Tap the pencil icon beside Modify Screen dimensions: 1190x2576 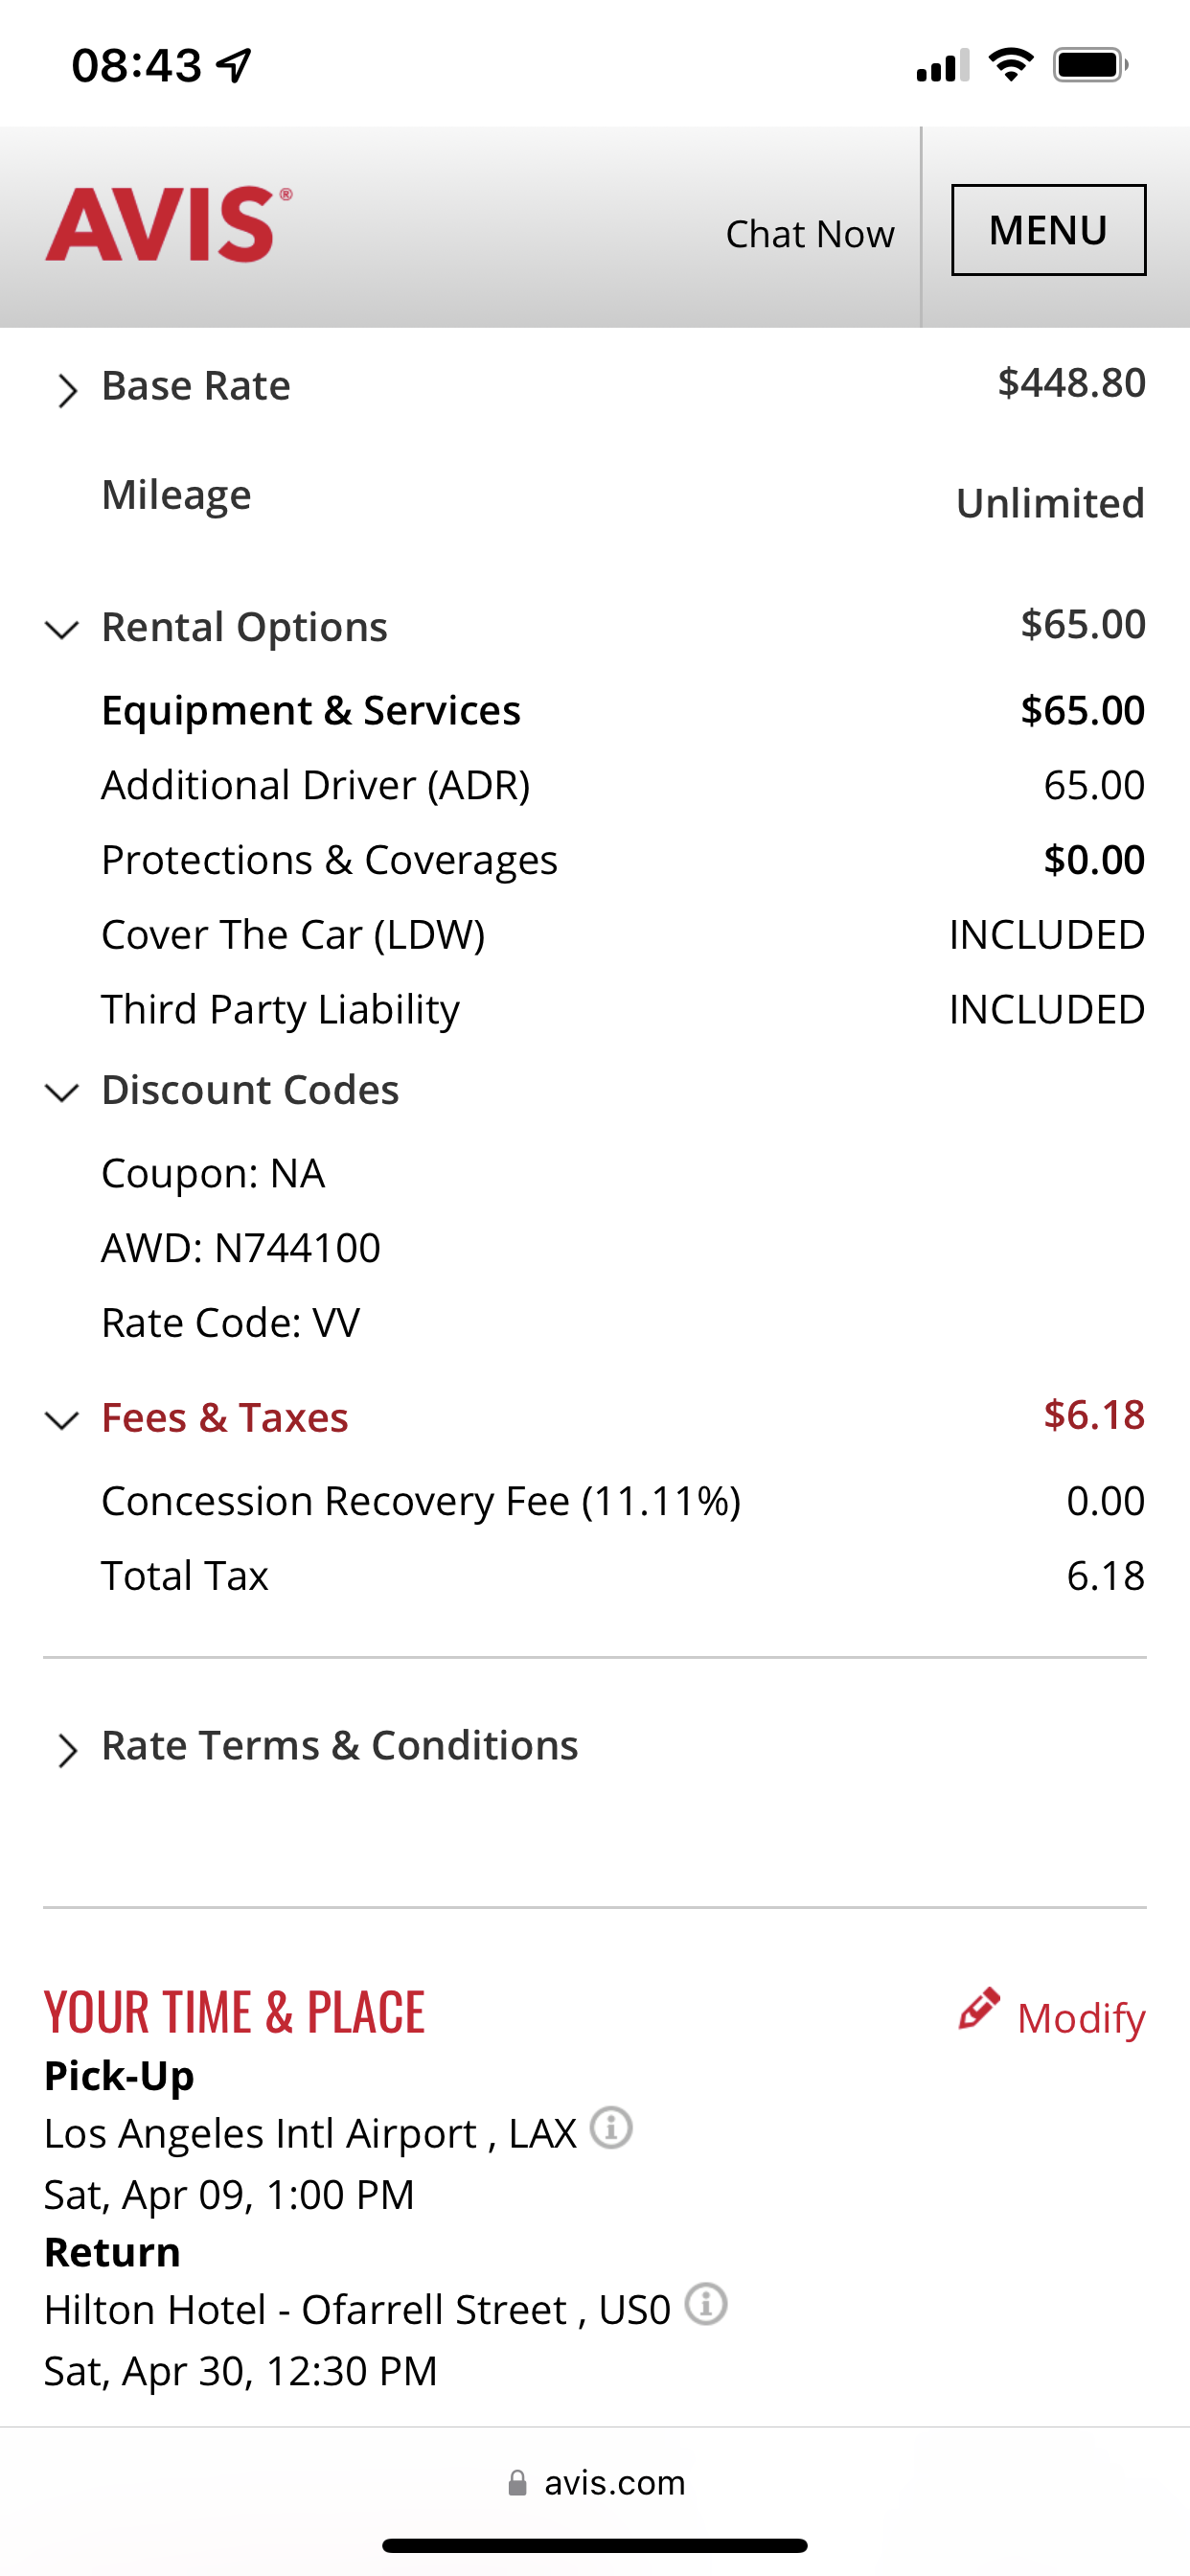(x=978, y=2008)
